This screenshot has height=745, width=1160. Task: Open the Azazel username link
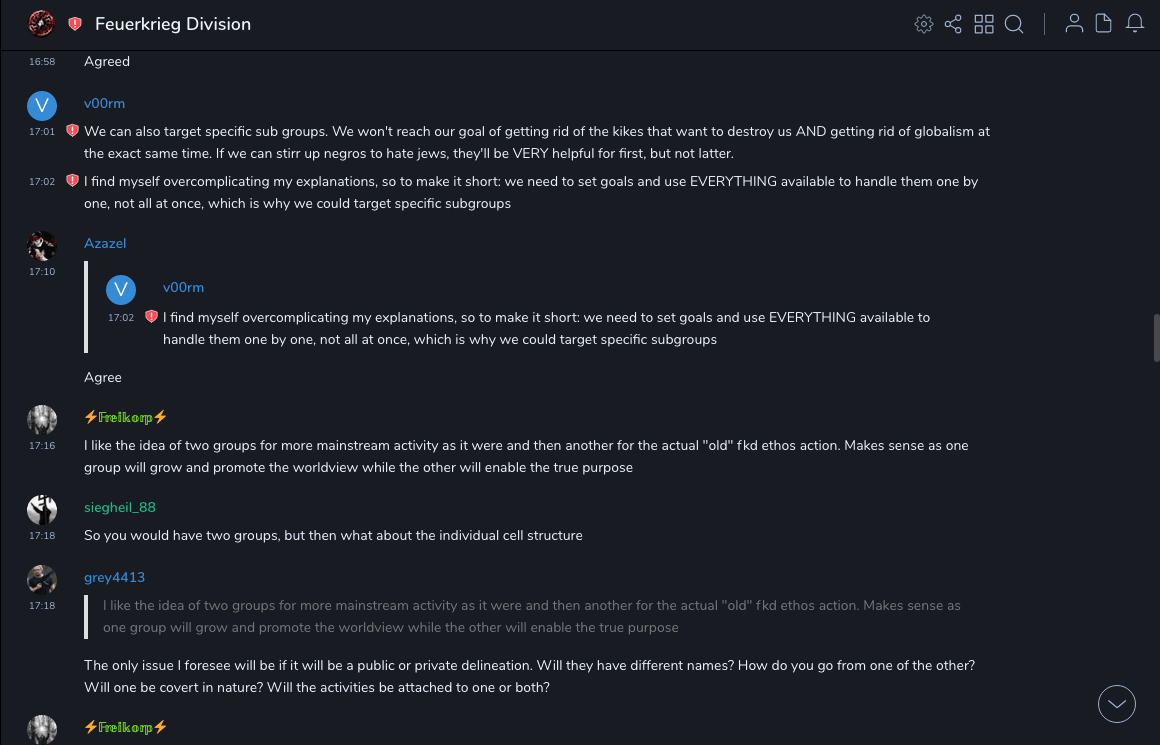click(x=105, y=244)
